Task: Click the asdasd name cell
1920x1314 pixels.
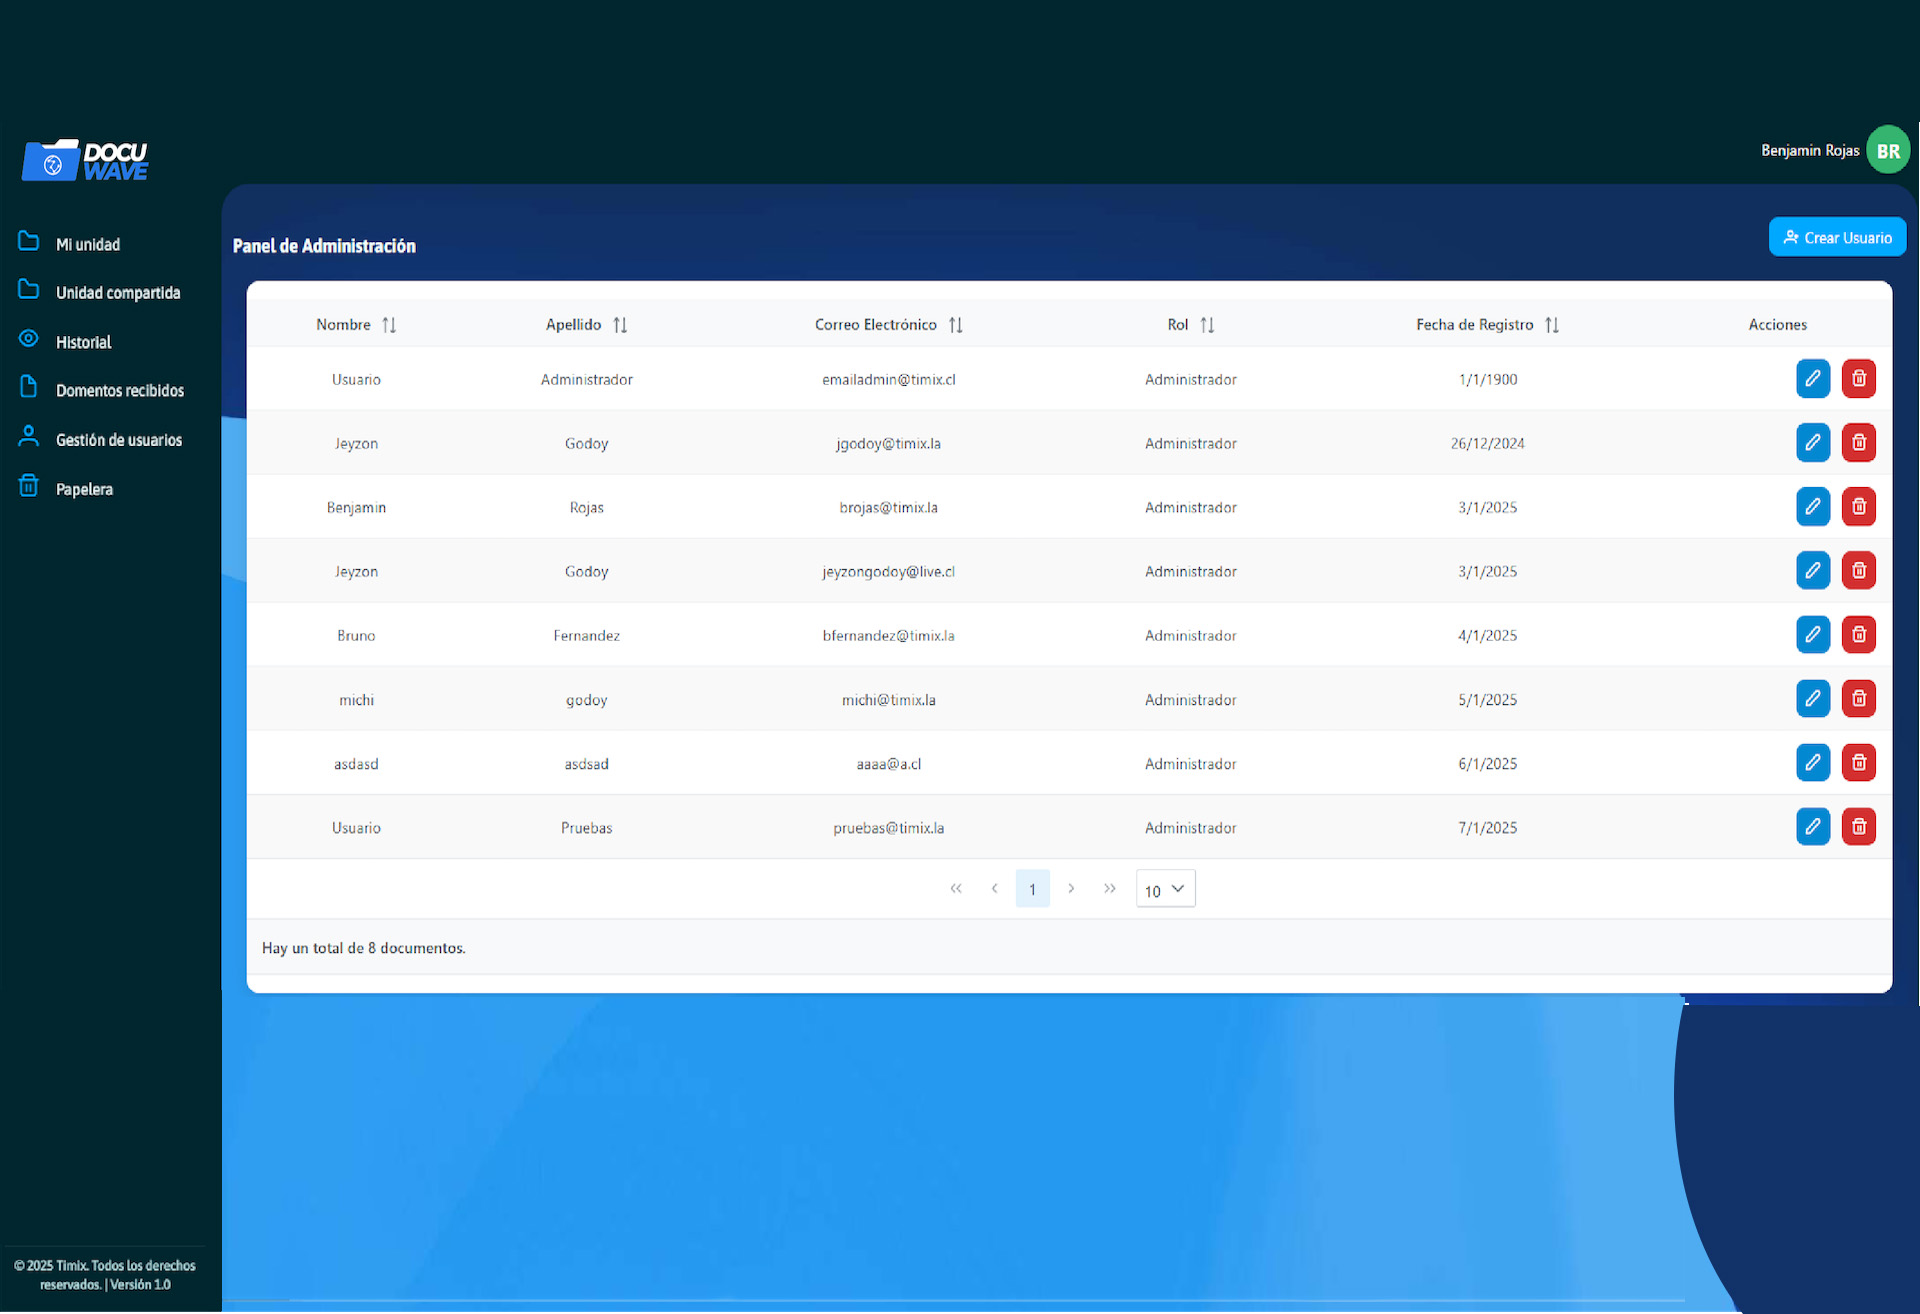Action: [356, 764]
